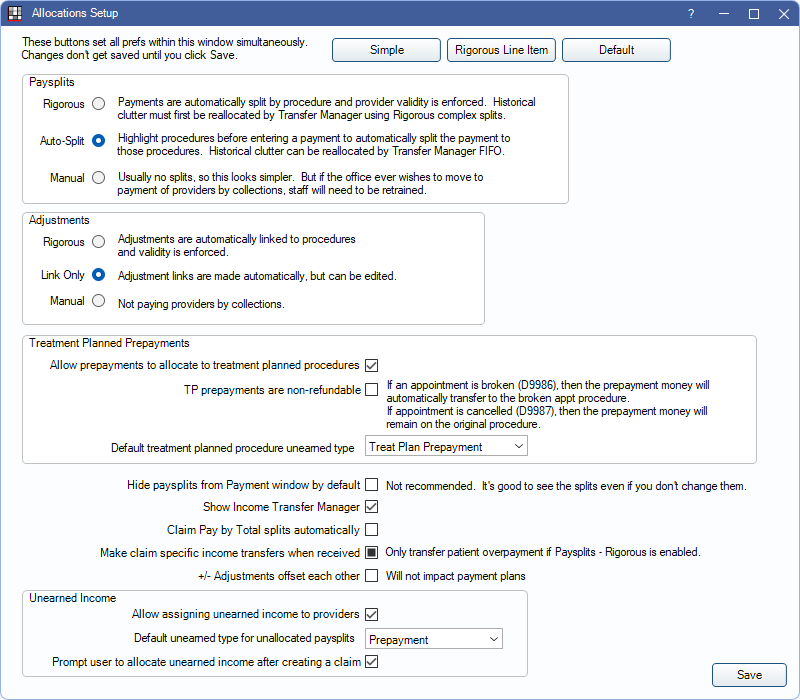Open Treat Plan Prepayment unearned type dropdown
The width and height of the screenshot is (800, 700).
tap(446, 446)
